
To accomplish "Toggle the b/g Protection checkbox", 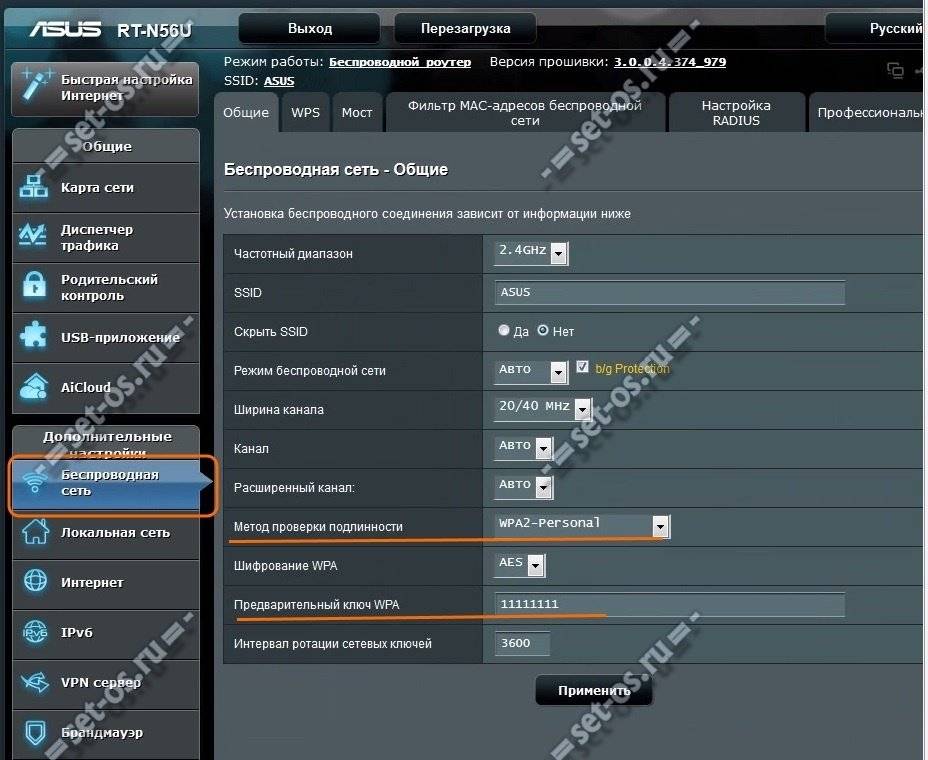I will (x=583, y=369).
